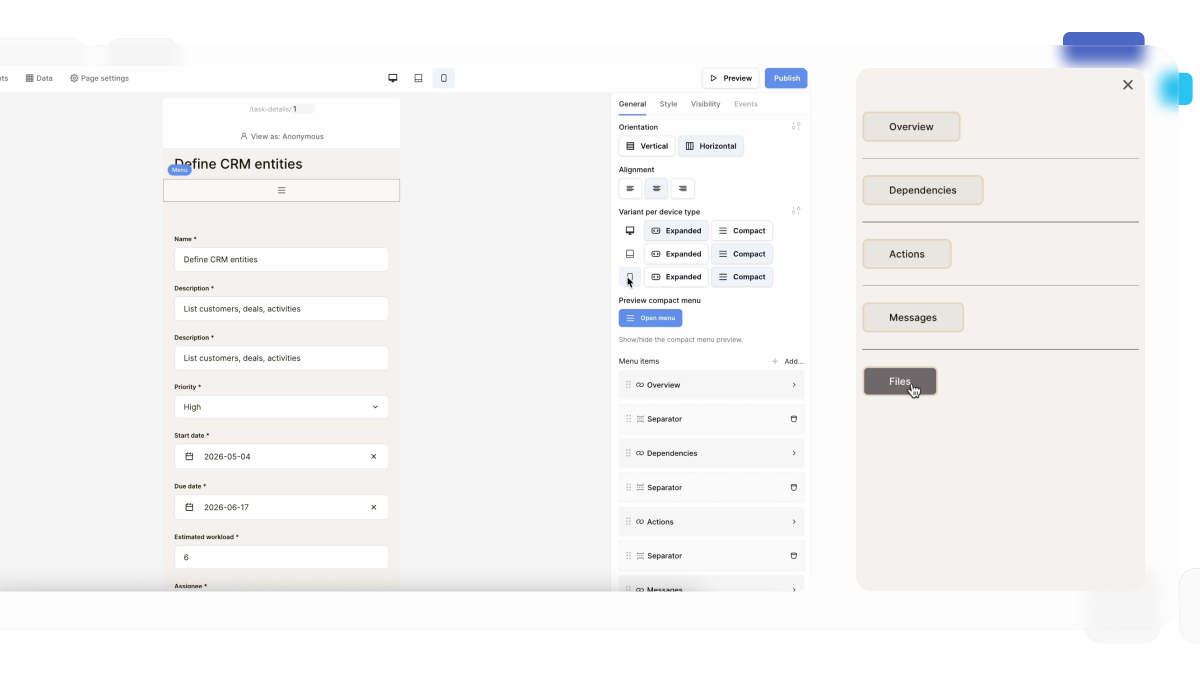Switch canvas to mobile preview icon
This screenshot has width=1200, height=675.
click(x=444, y=78)
